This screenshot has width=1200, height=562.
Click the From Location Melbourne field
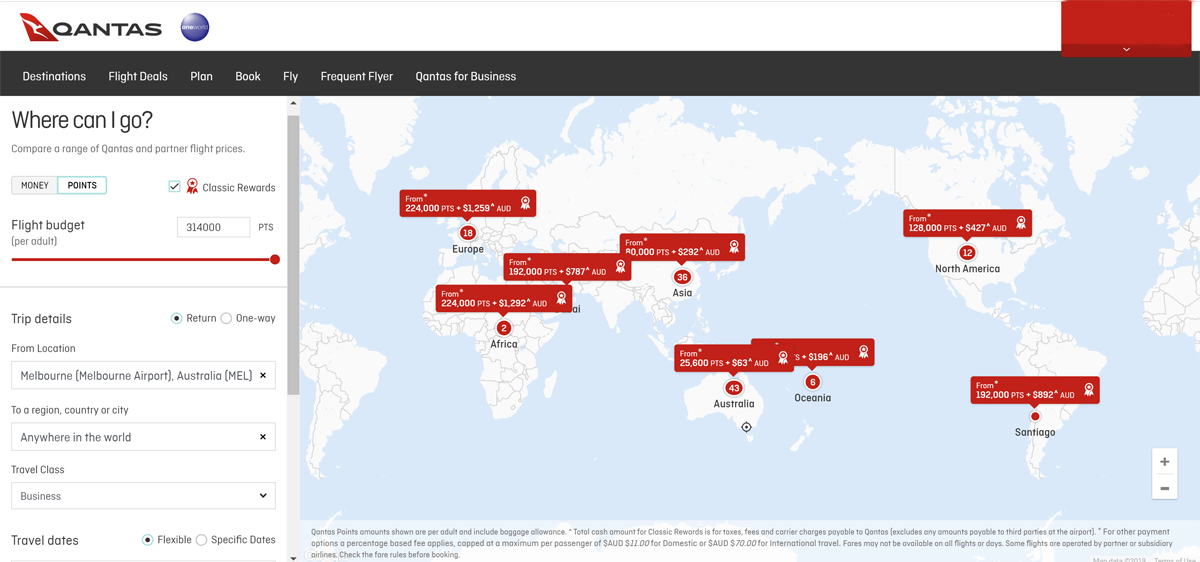pos(143,376)
